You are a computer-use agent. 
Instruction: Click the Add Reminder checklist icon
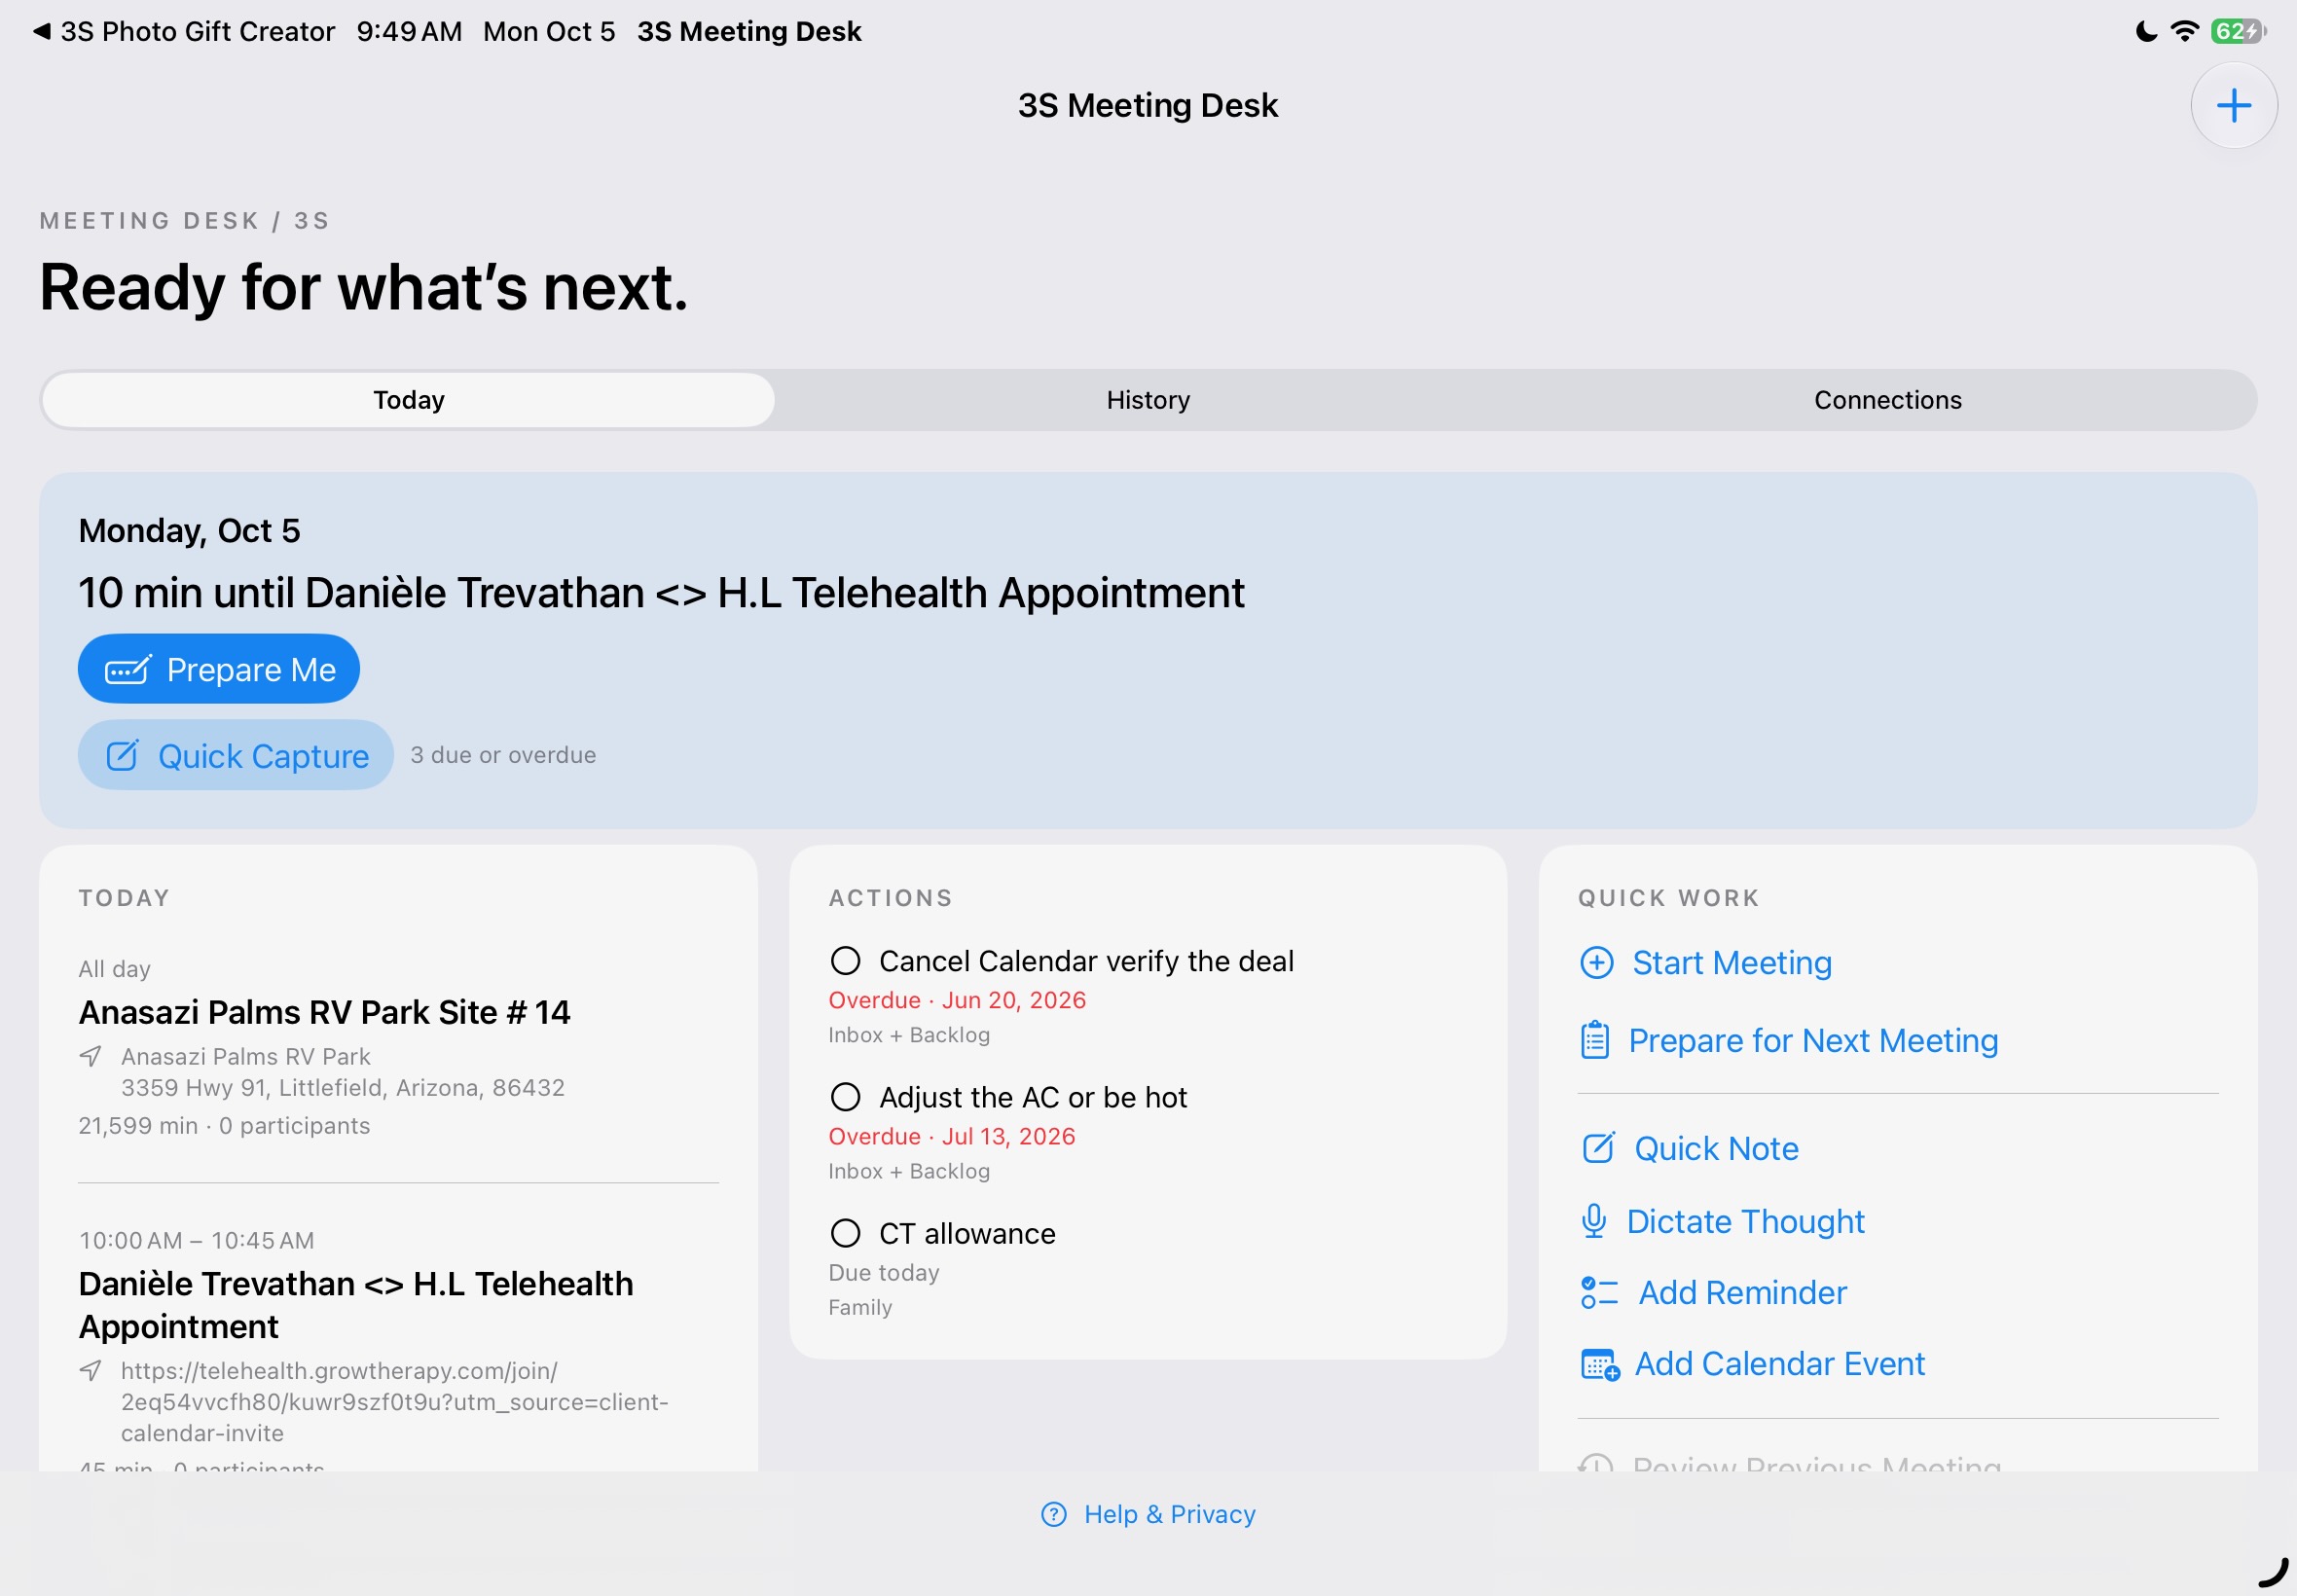[1598, 1292]
